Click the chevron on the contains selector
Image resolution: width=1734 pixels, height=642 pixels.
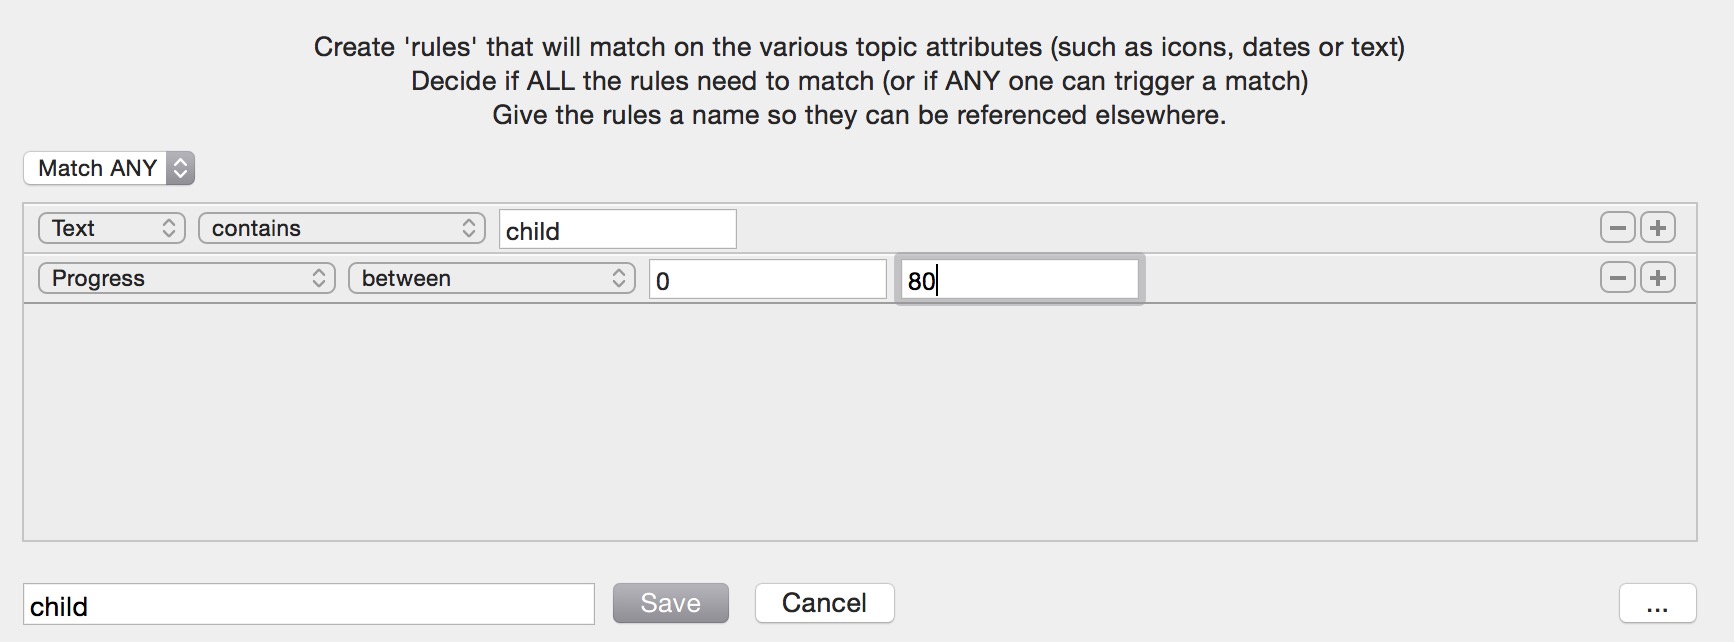pos(467,228)
